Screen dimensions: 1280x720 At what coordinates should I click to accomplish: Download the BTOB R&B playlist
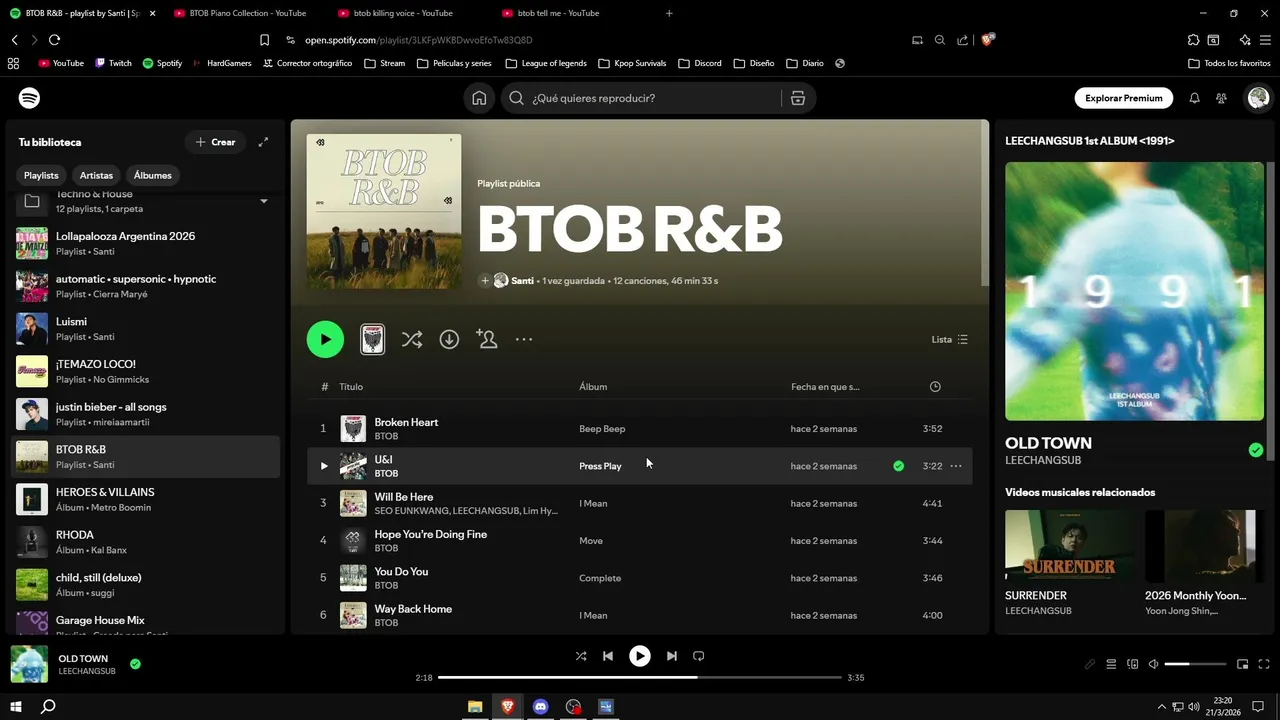point(449,340)
